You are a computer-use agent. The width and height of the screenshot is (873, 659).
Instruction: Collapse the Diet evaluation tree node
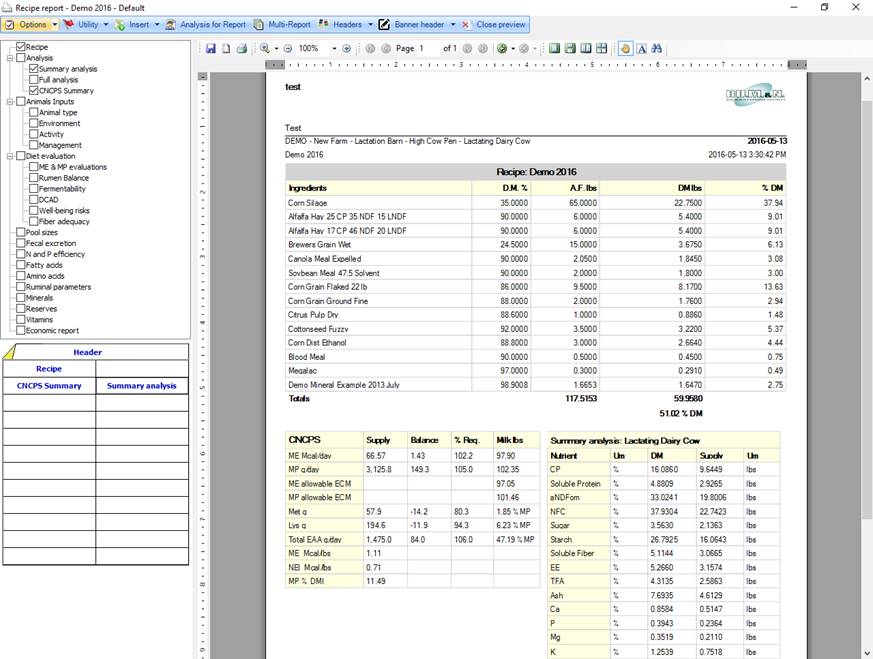tap(9, 156)
